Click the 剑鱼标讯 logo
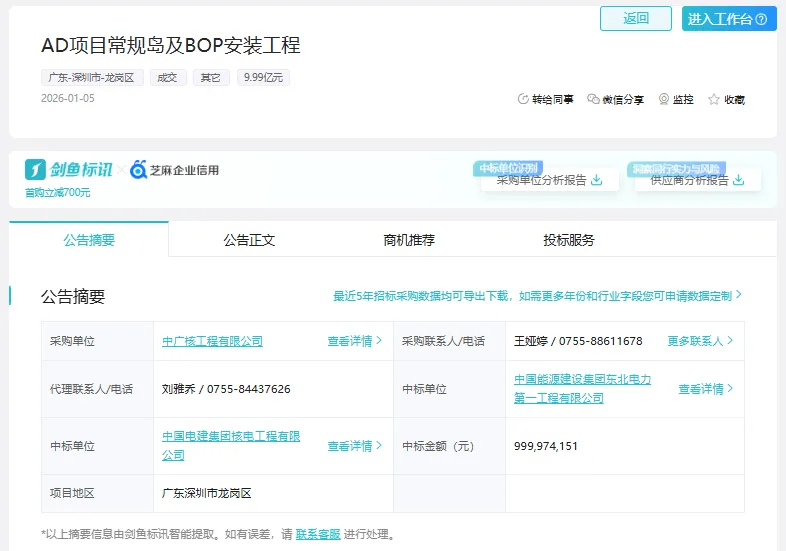Screen dimensions: 786x551 click(x=68, y=170)
